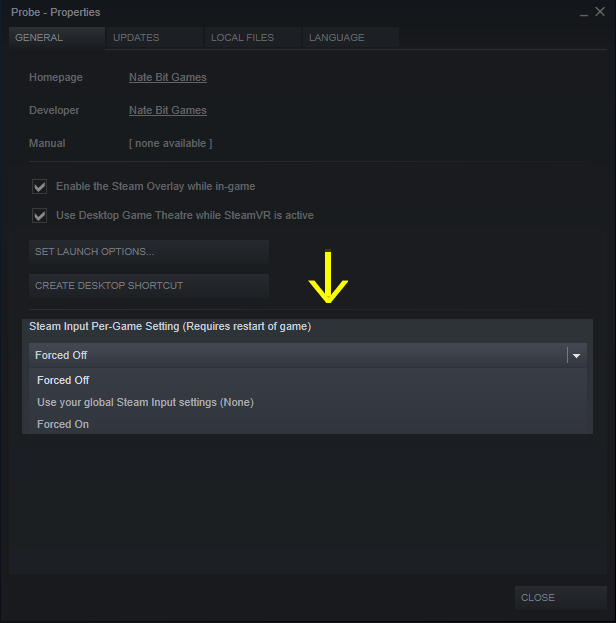616x623 pixels.
Task: Uncheck Use Desktop Game Theatre checkbox
Action: (39, 215)
